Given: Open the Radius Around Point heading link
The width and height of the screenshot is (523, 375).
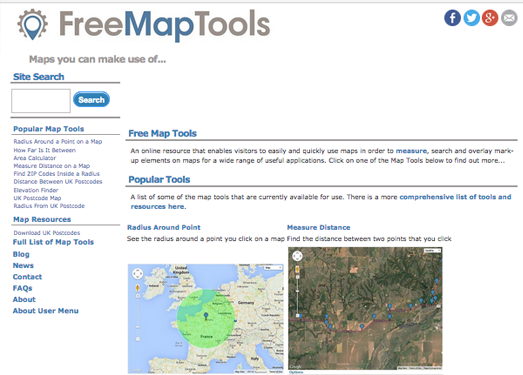Looking at the screenshot, I should [x=164, y=228].
